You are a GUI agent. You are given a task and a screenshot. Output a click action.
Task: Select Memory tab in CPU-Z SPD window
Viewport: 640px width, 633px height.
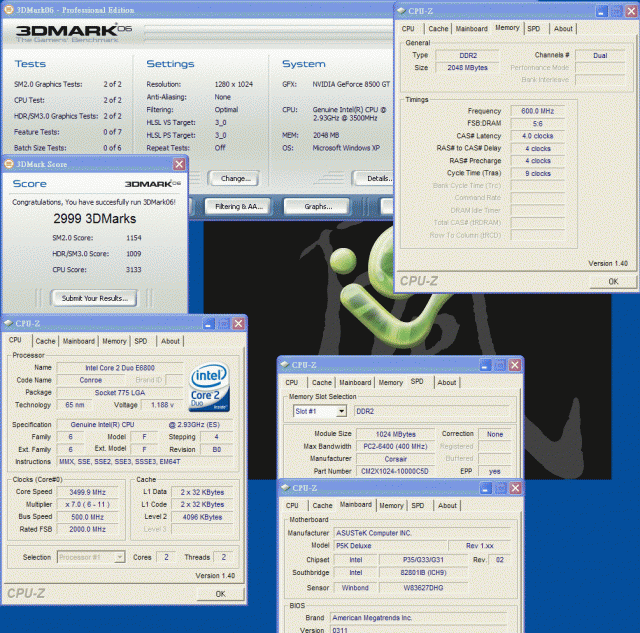click(391, 383)
